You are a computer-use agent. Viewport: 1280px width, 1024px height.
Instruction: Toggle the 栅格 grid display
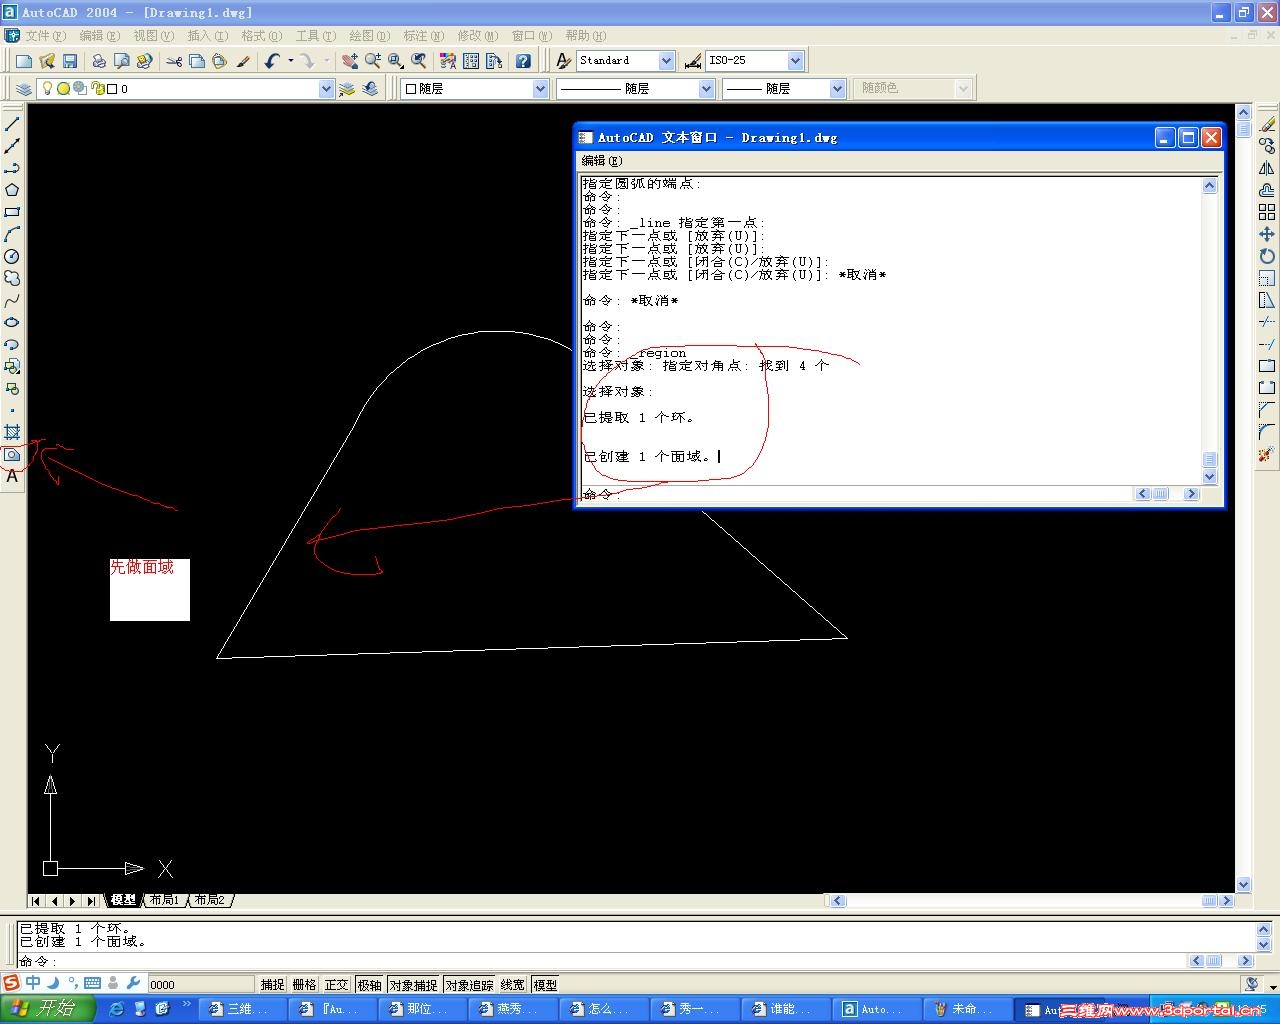pos(304,985)
